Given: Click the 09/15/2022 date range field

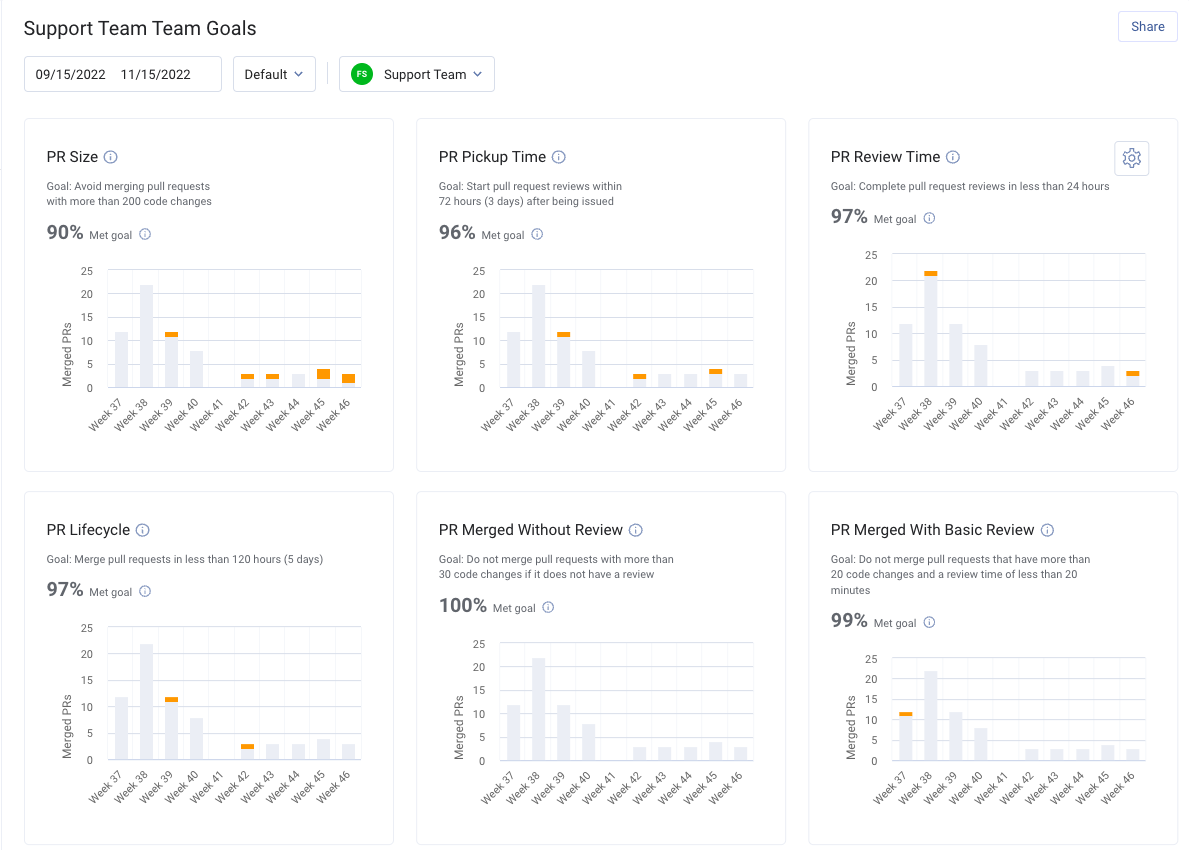Looking at the screenshot, I should pyautogui.click(x=68, y=74).
